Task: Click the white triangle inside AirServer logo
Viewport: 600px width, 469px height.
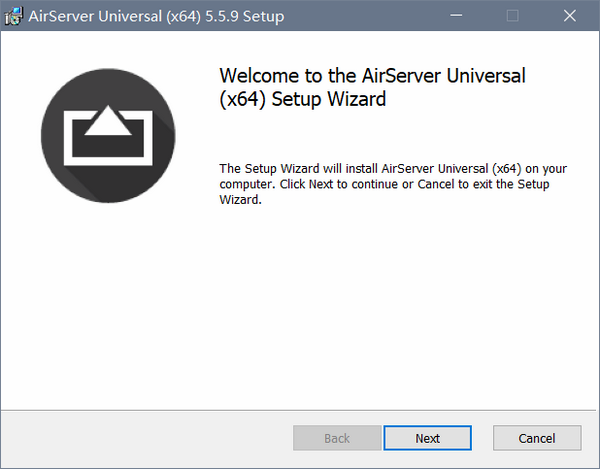Action: point(107,121)
